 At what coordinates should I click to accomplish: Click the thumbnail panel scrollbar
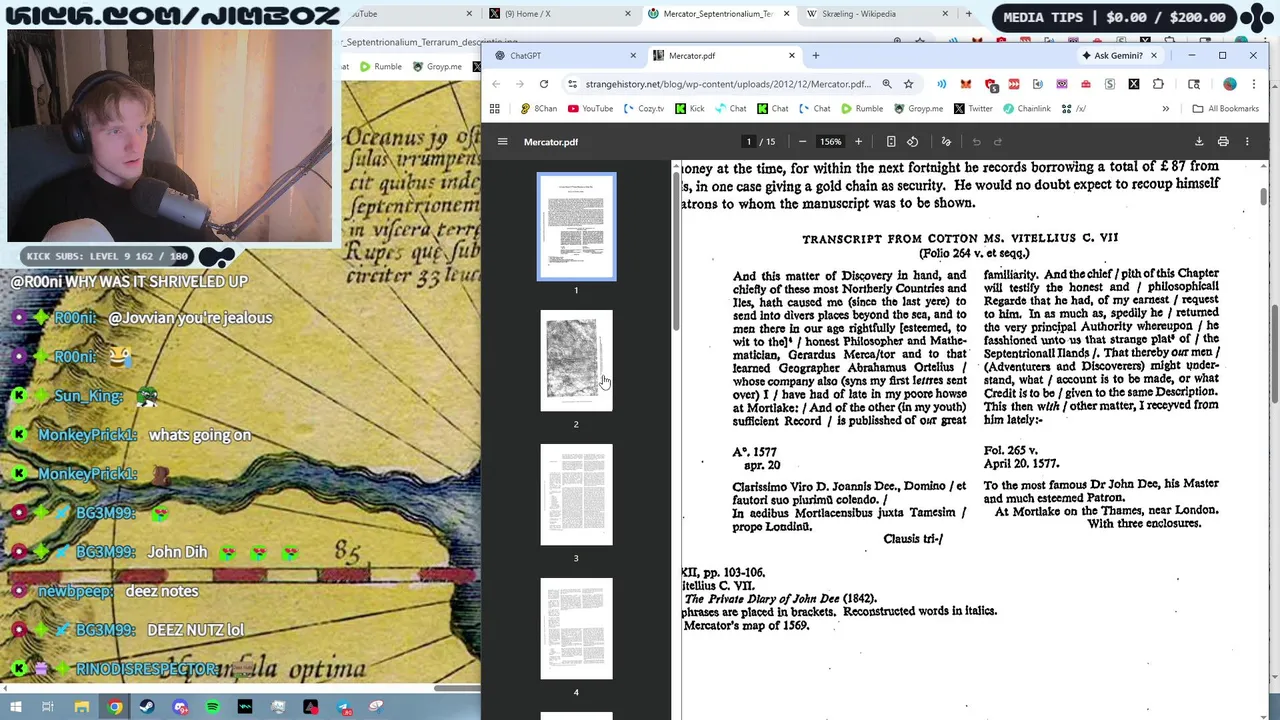(x=675, y=250)
